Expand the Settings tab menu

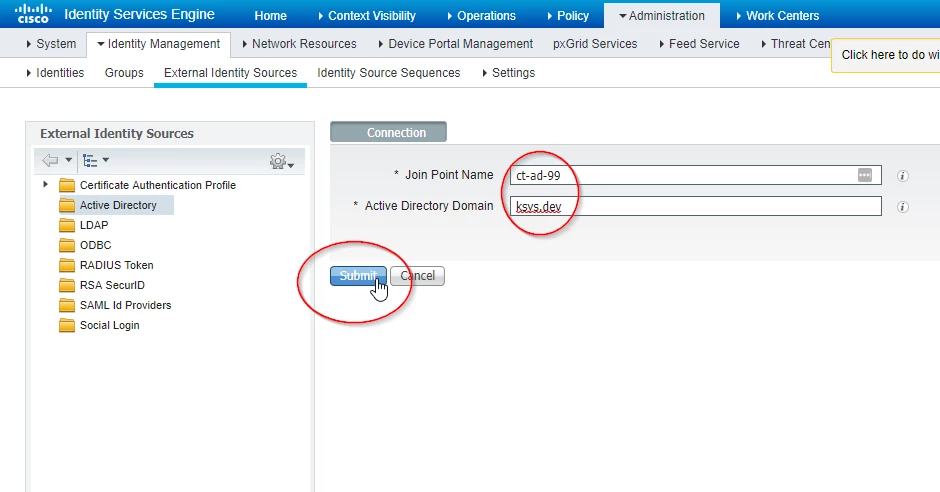[508, 73]
